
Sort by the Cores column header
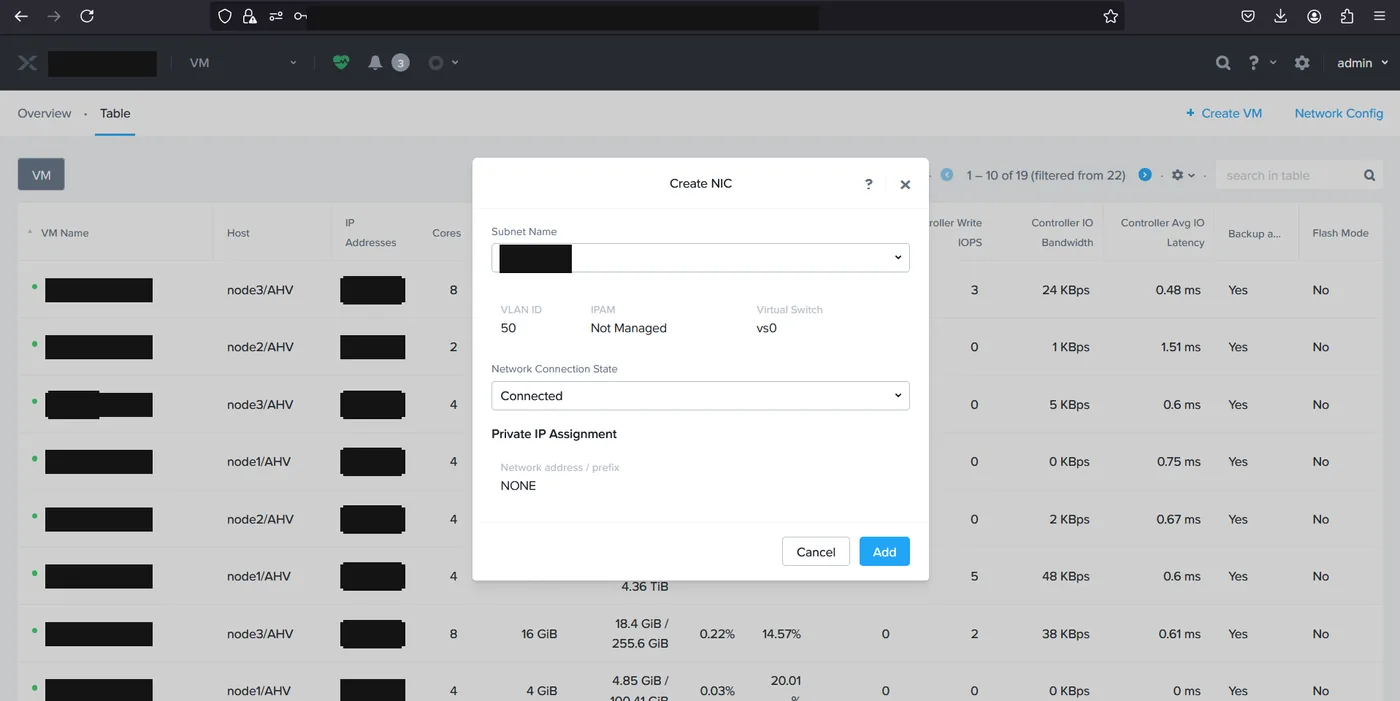[446, 233]
